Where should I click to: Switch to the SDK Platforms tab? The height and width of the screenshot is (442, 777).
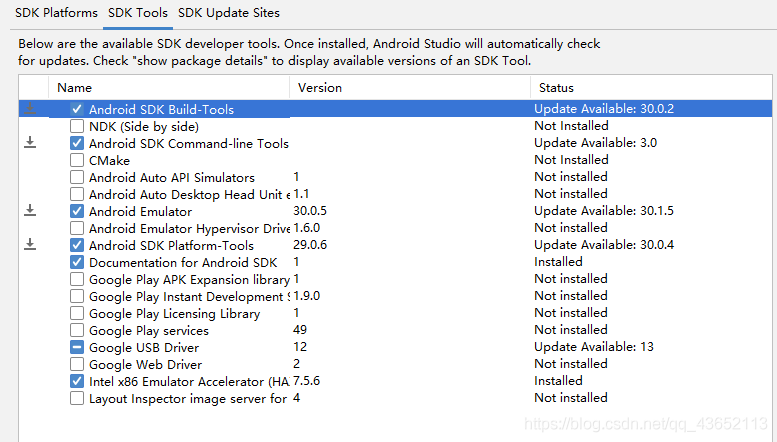click(x=56, y=13)
